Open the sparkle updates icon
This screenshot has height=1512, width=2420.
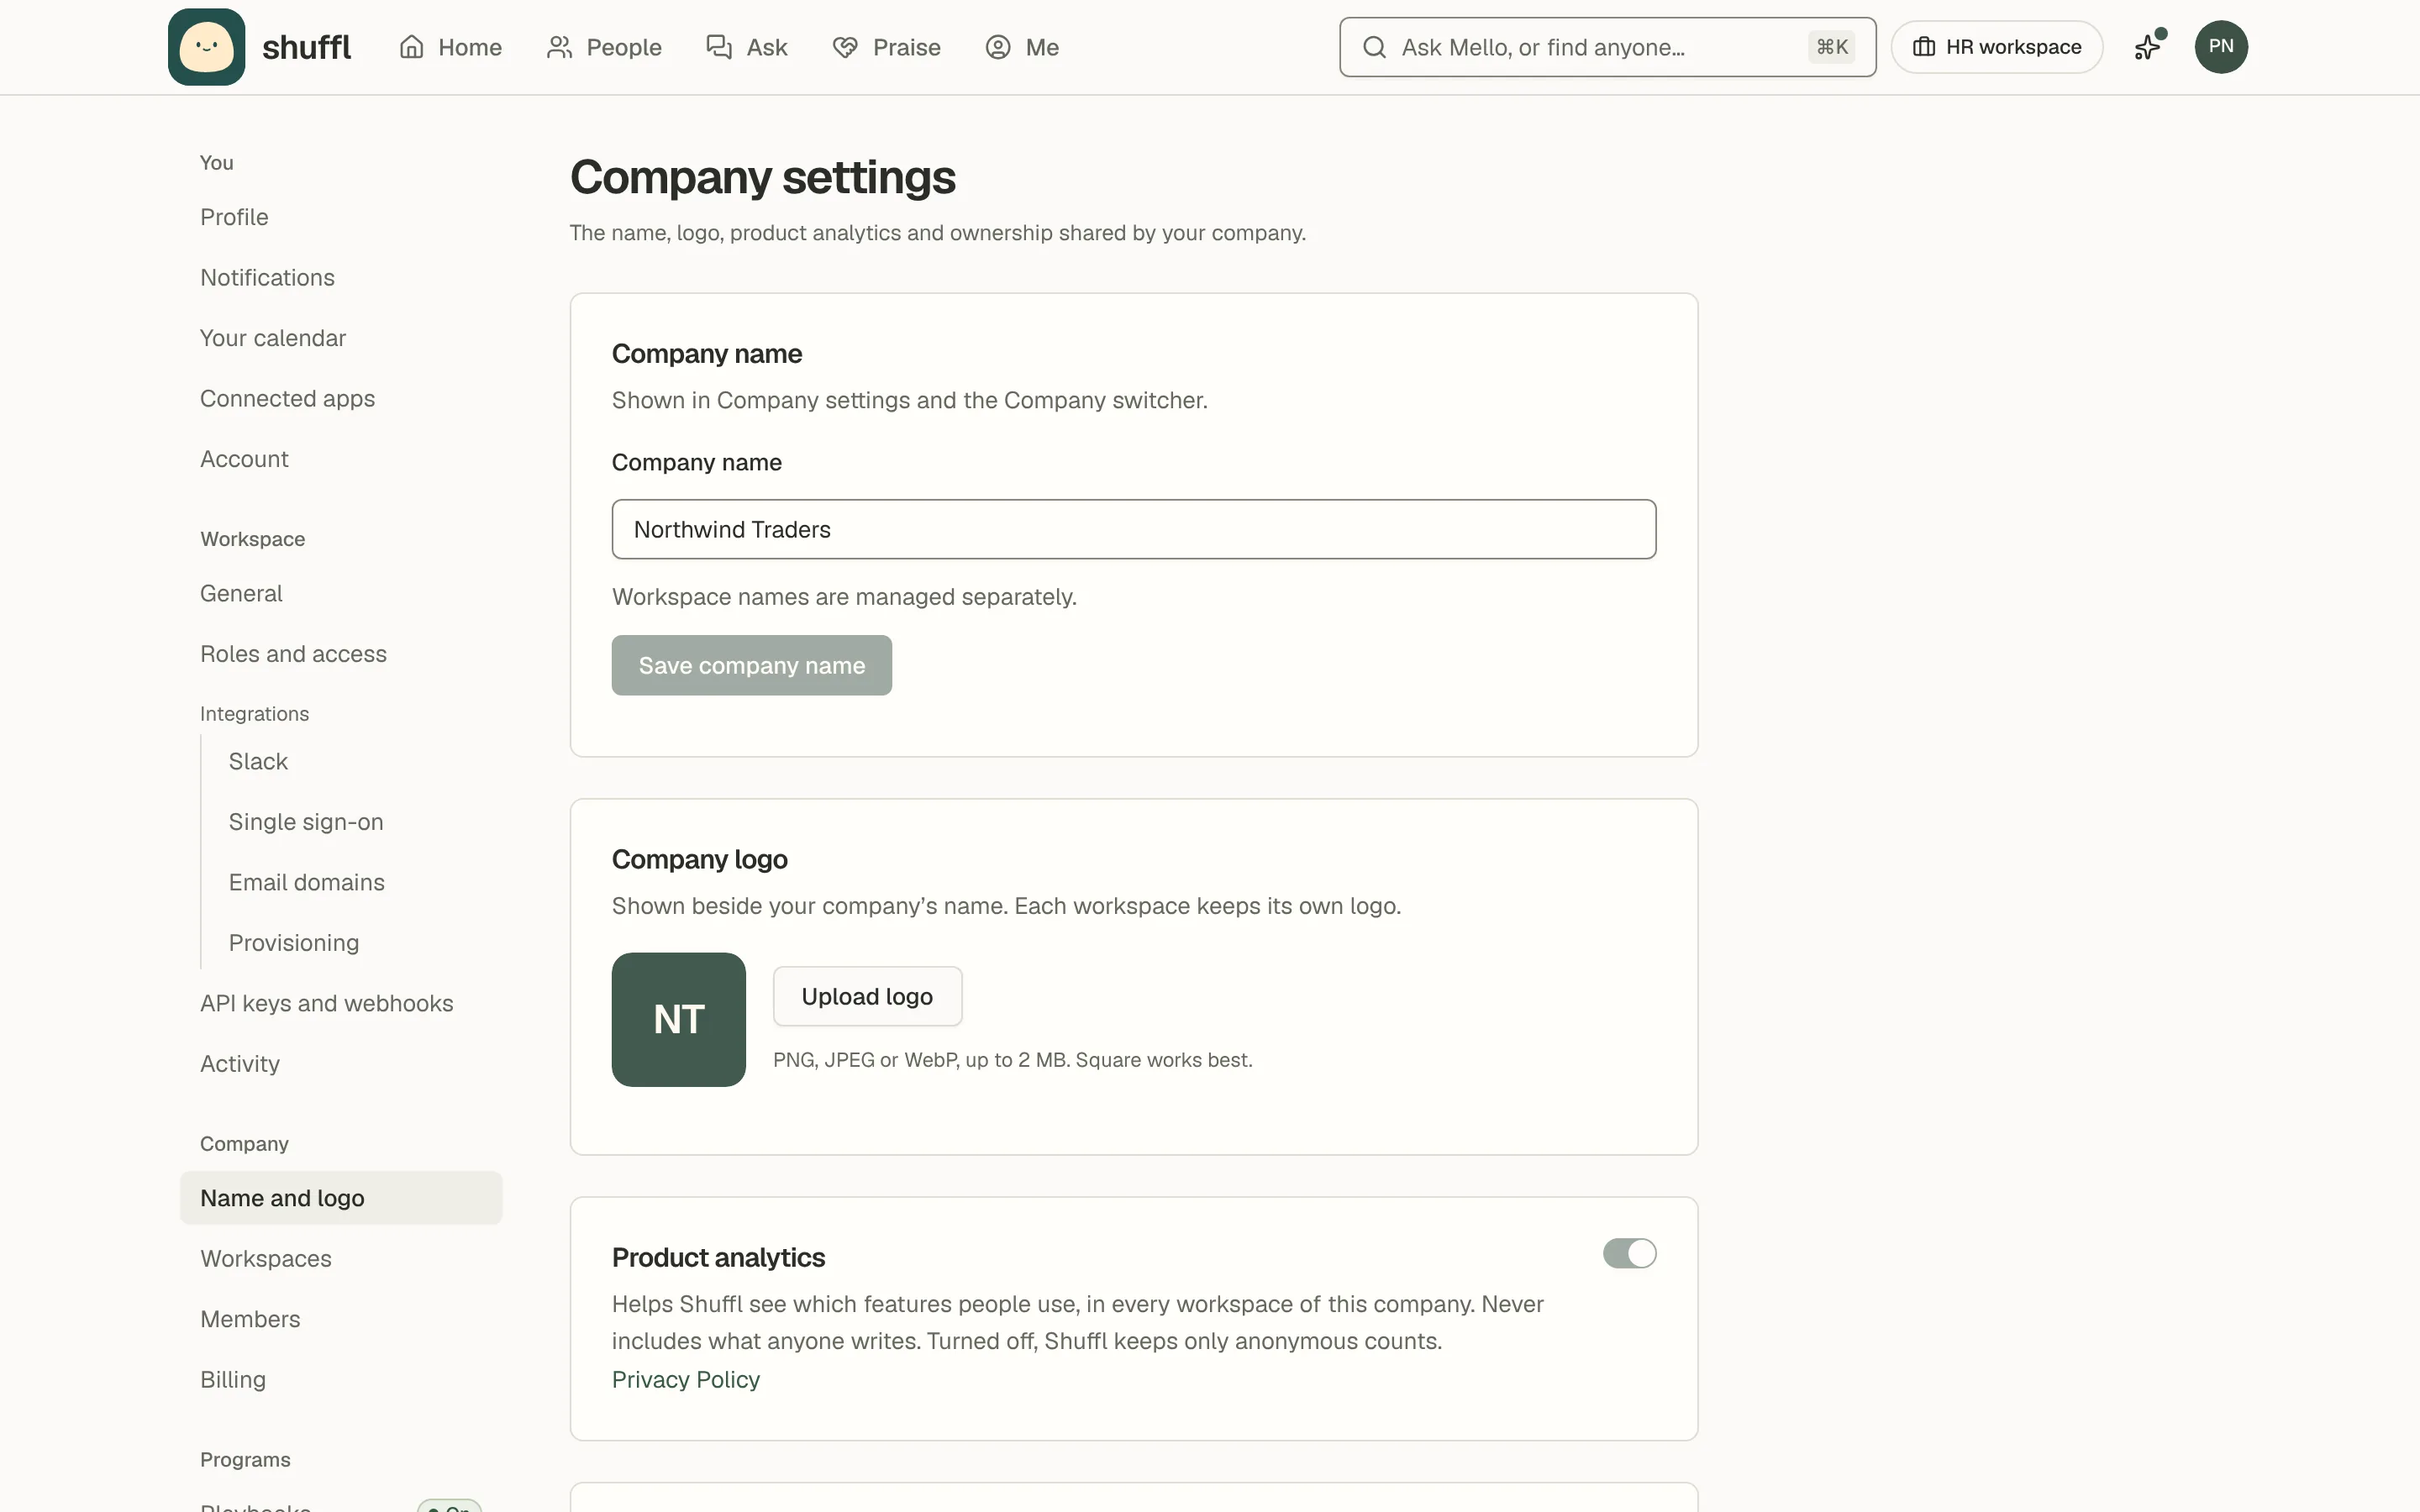[2147, 47]
